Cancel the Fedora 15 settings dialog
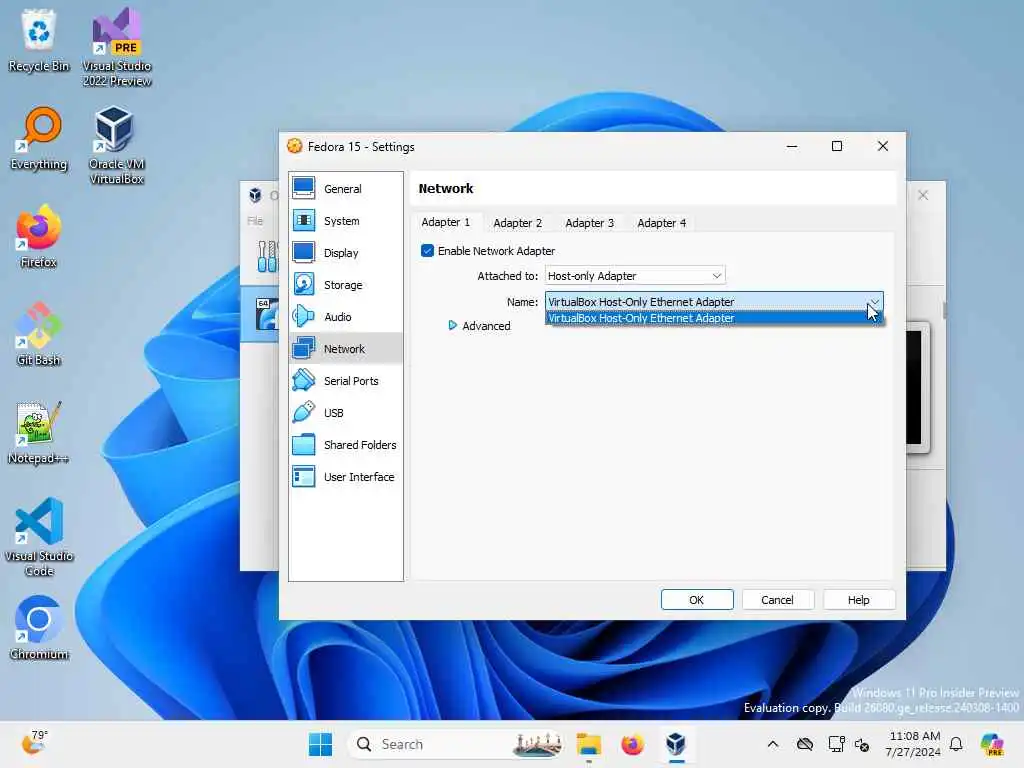Screen dimensions: 1024x768 coord(777,600)
